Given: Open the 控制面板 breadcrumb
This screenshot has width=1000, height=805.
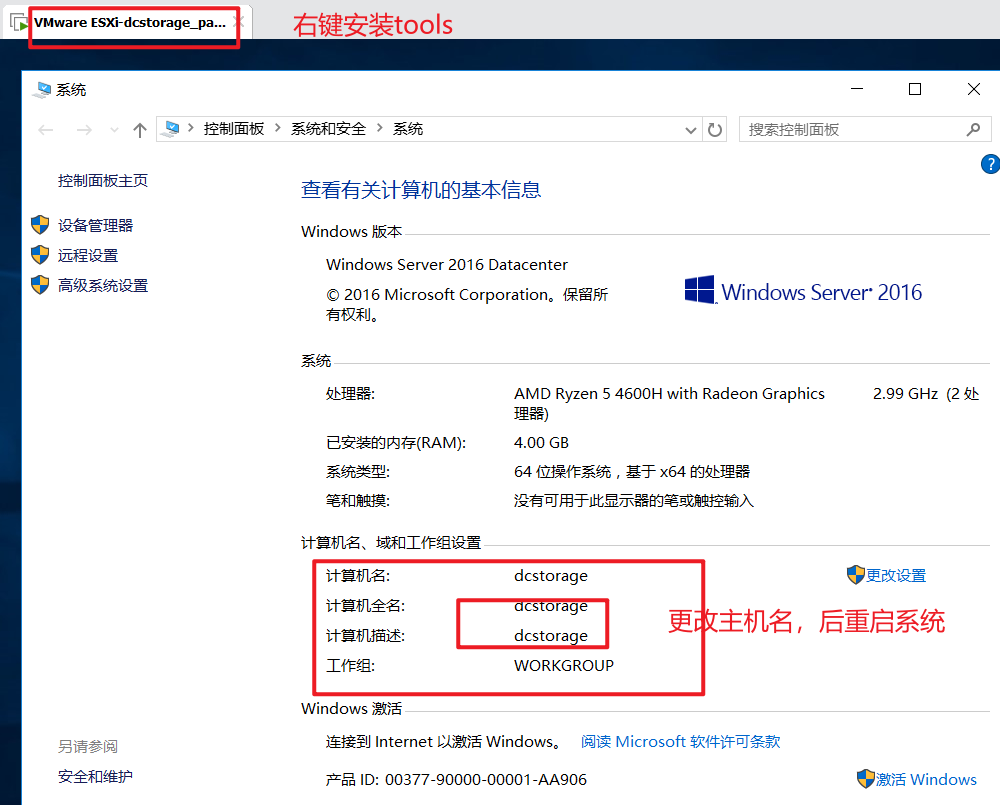Looking at the screenshot, I should pos(233,129).
